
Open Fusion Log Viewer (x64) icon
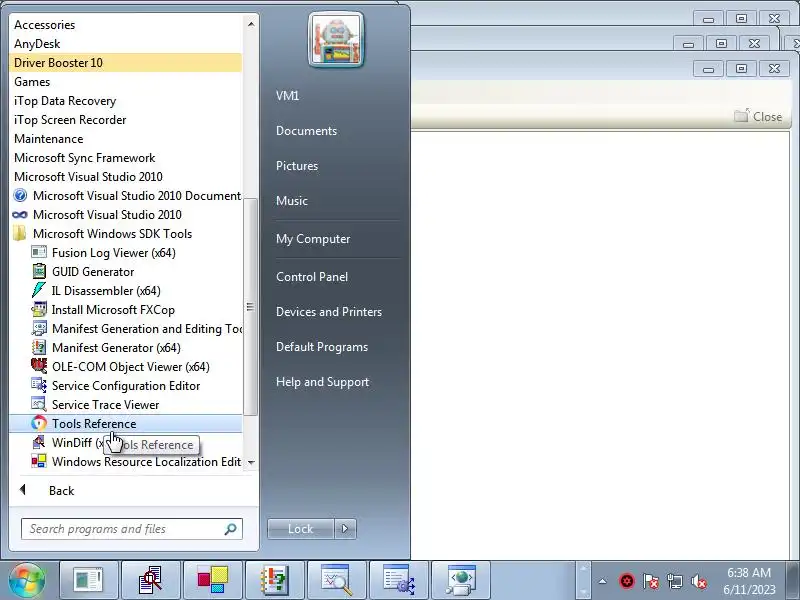[x=39, y=253]
